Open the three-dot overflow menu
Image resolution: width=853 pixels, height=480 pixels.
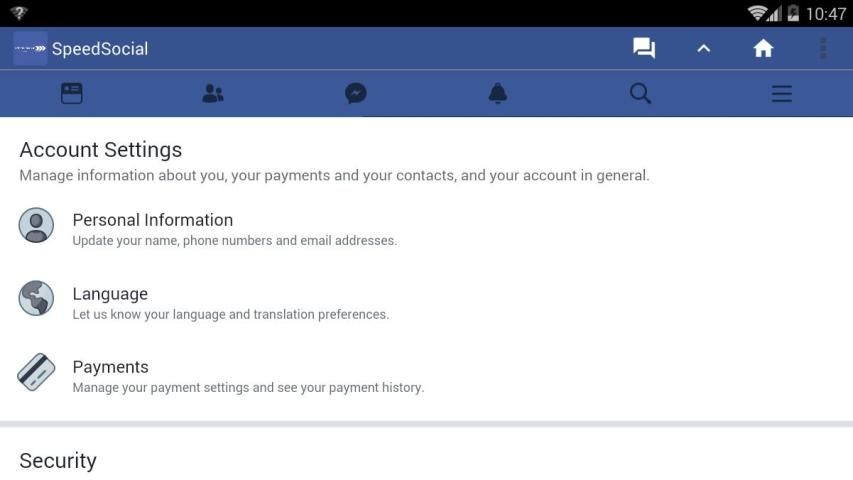823,49
